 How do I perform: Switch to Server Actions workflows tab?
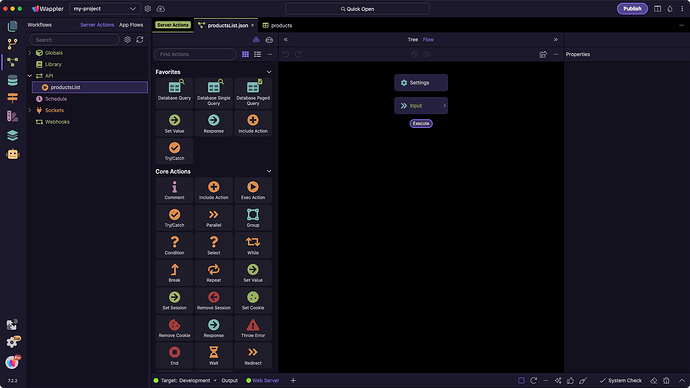(x=97, y=25)
